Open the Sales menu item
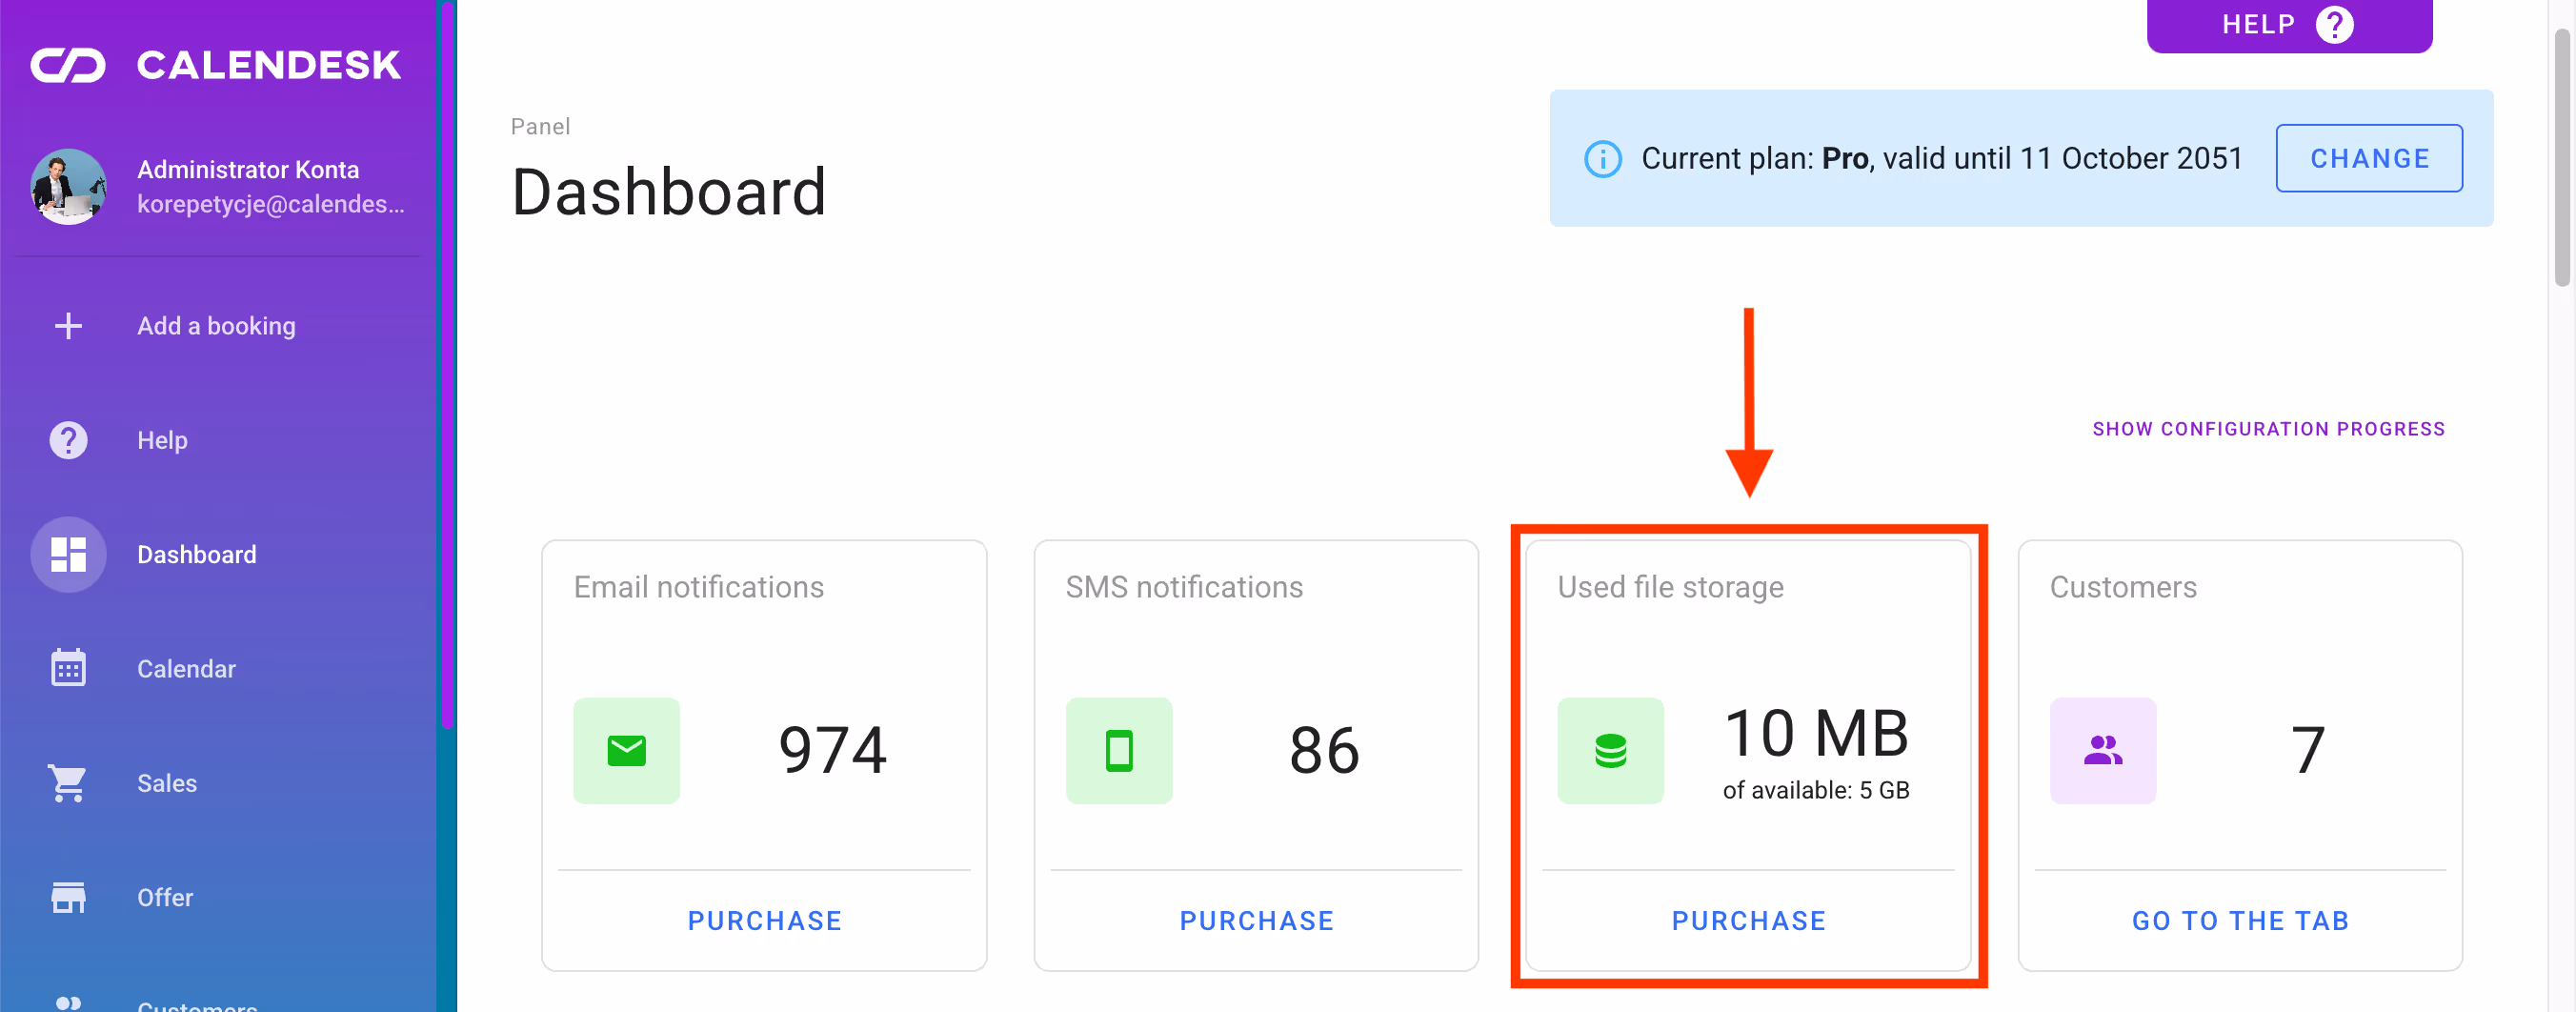This screenshot has width=2576, height=1012. point(167,783)
